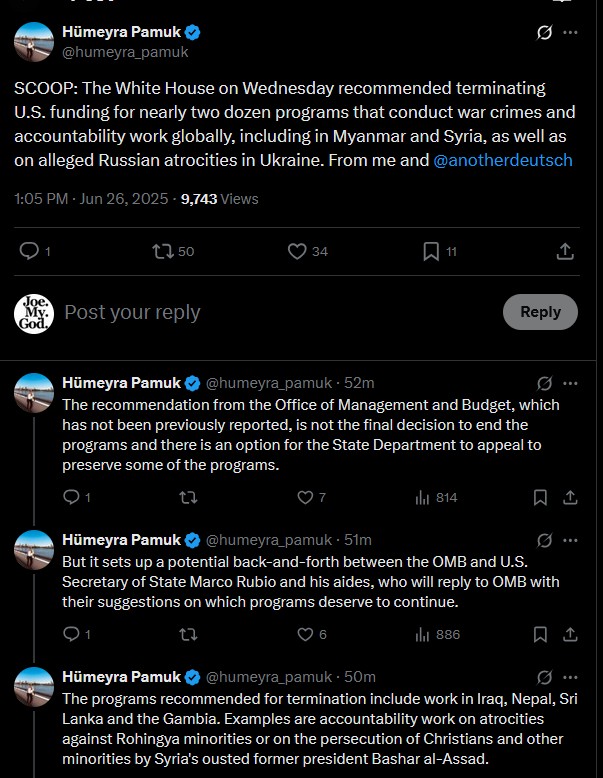Repost the 51m reply about OMB back-and-forth

pyautogui.click(x=188, y=634)
